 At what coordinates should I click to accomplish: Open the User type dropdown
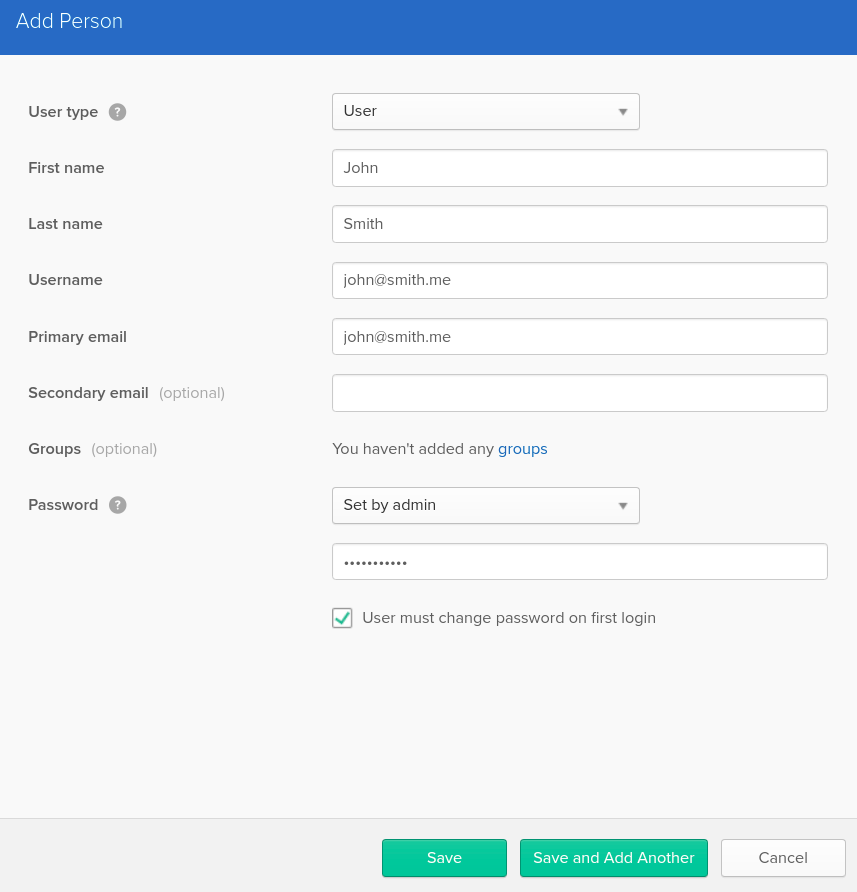point(485,112)
